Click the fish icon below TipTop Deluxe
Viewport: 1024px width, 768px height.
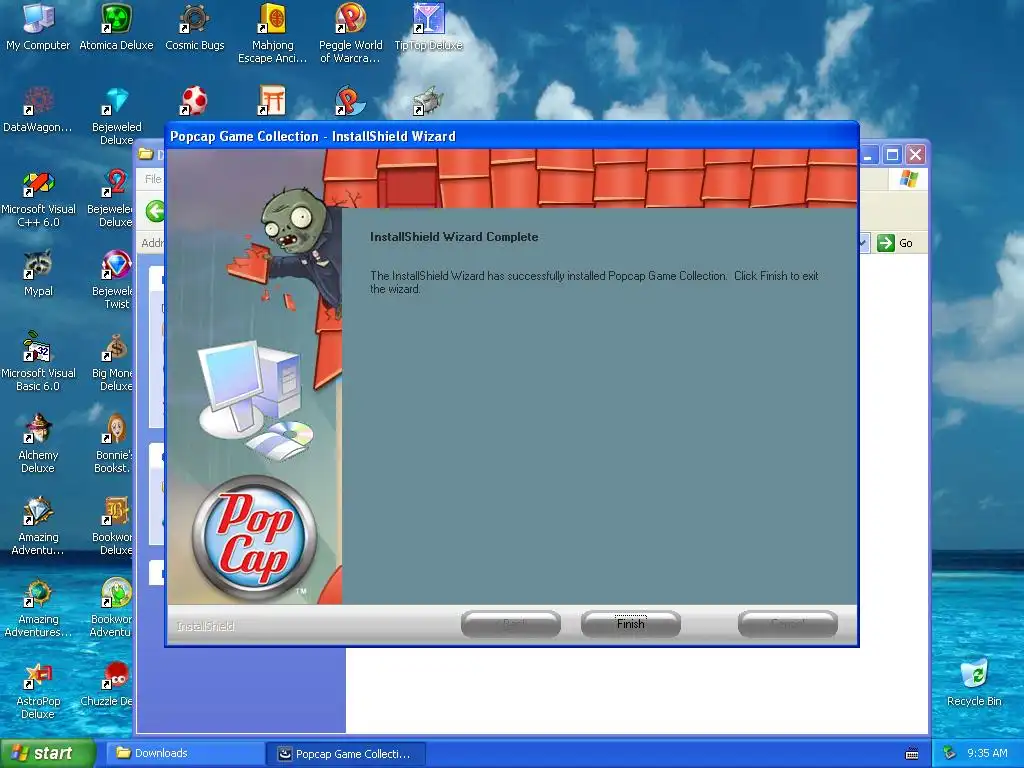(428, 101)
